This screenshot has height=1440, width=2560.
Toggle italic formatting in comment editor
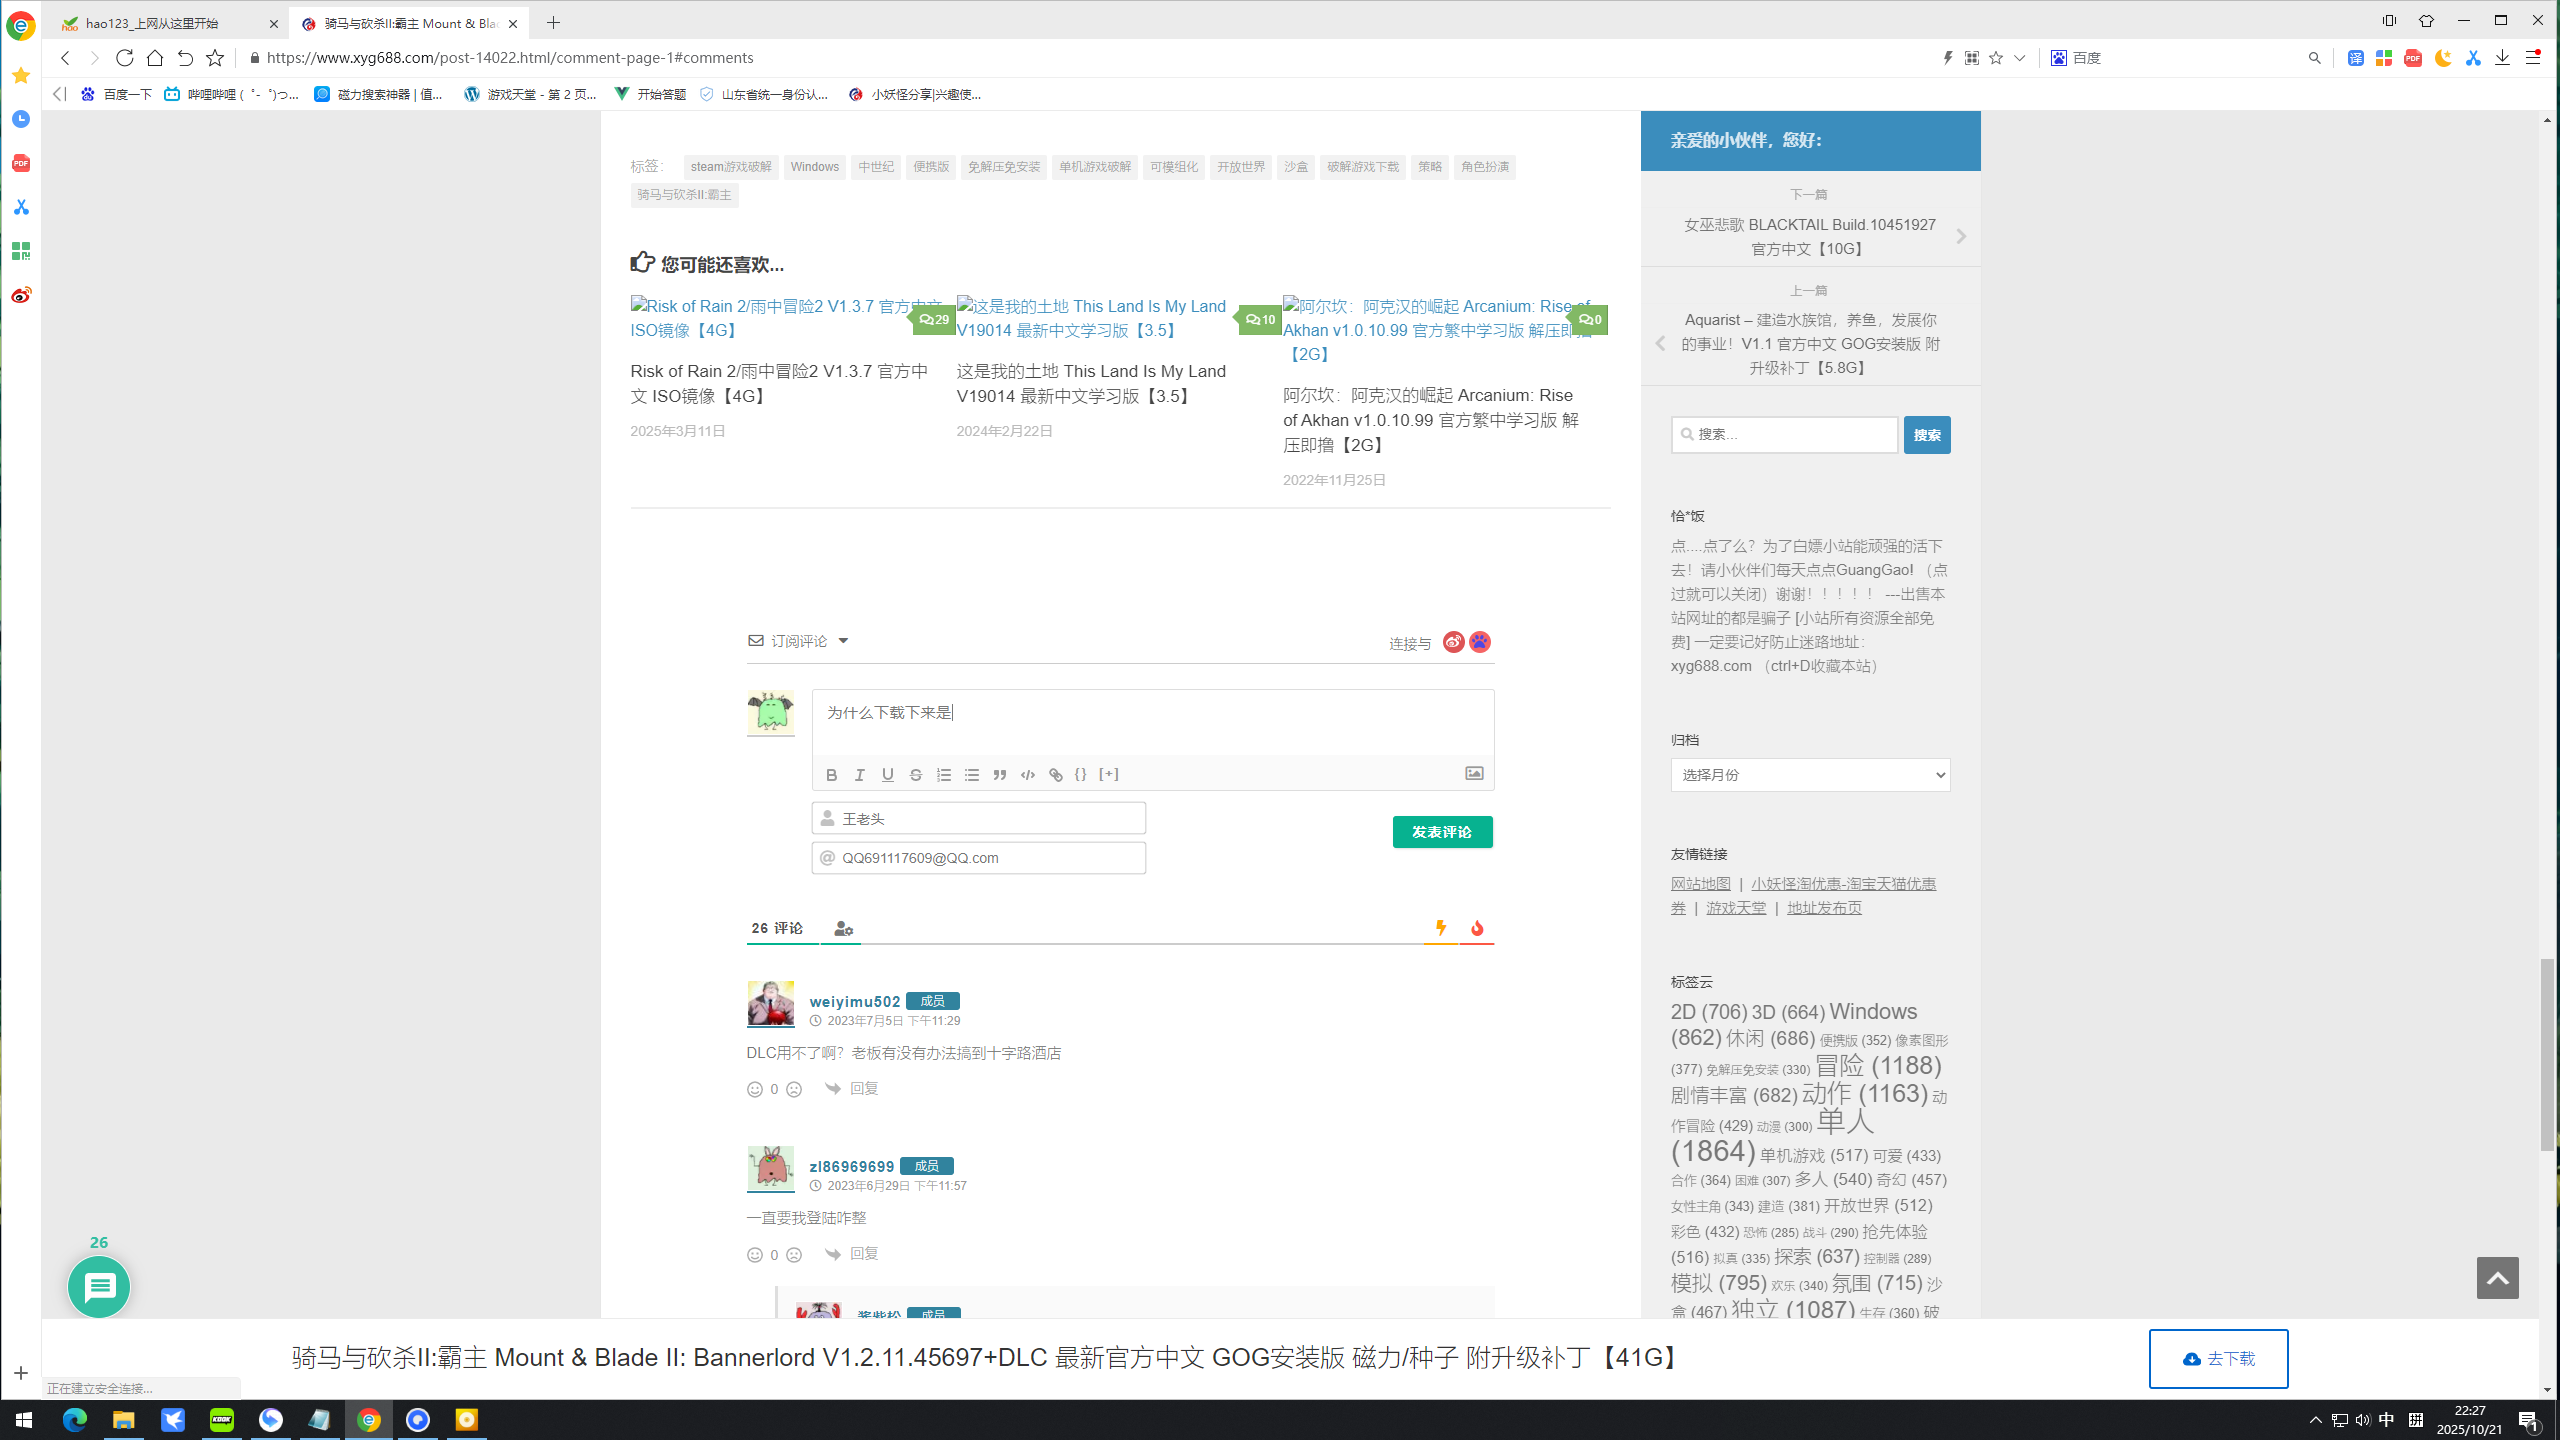[x=859, y=775]
